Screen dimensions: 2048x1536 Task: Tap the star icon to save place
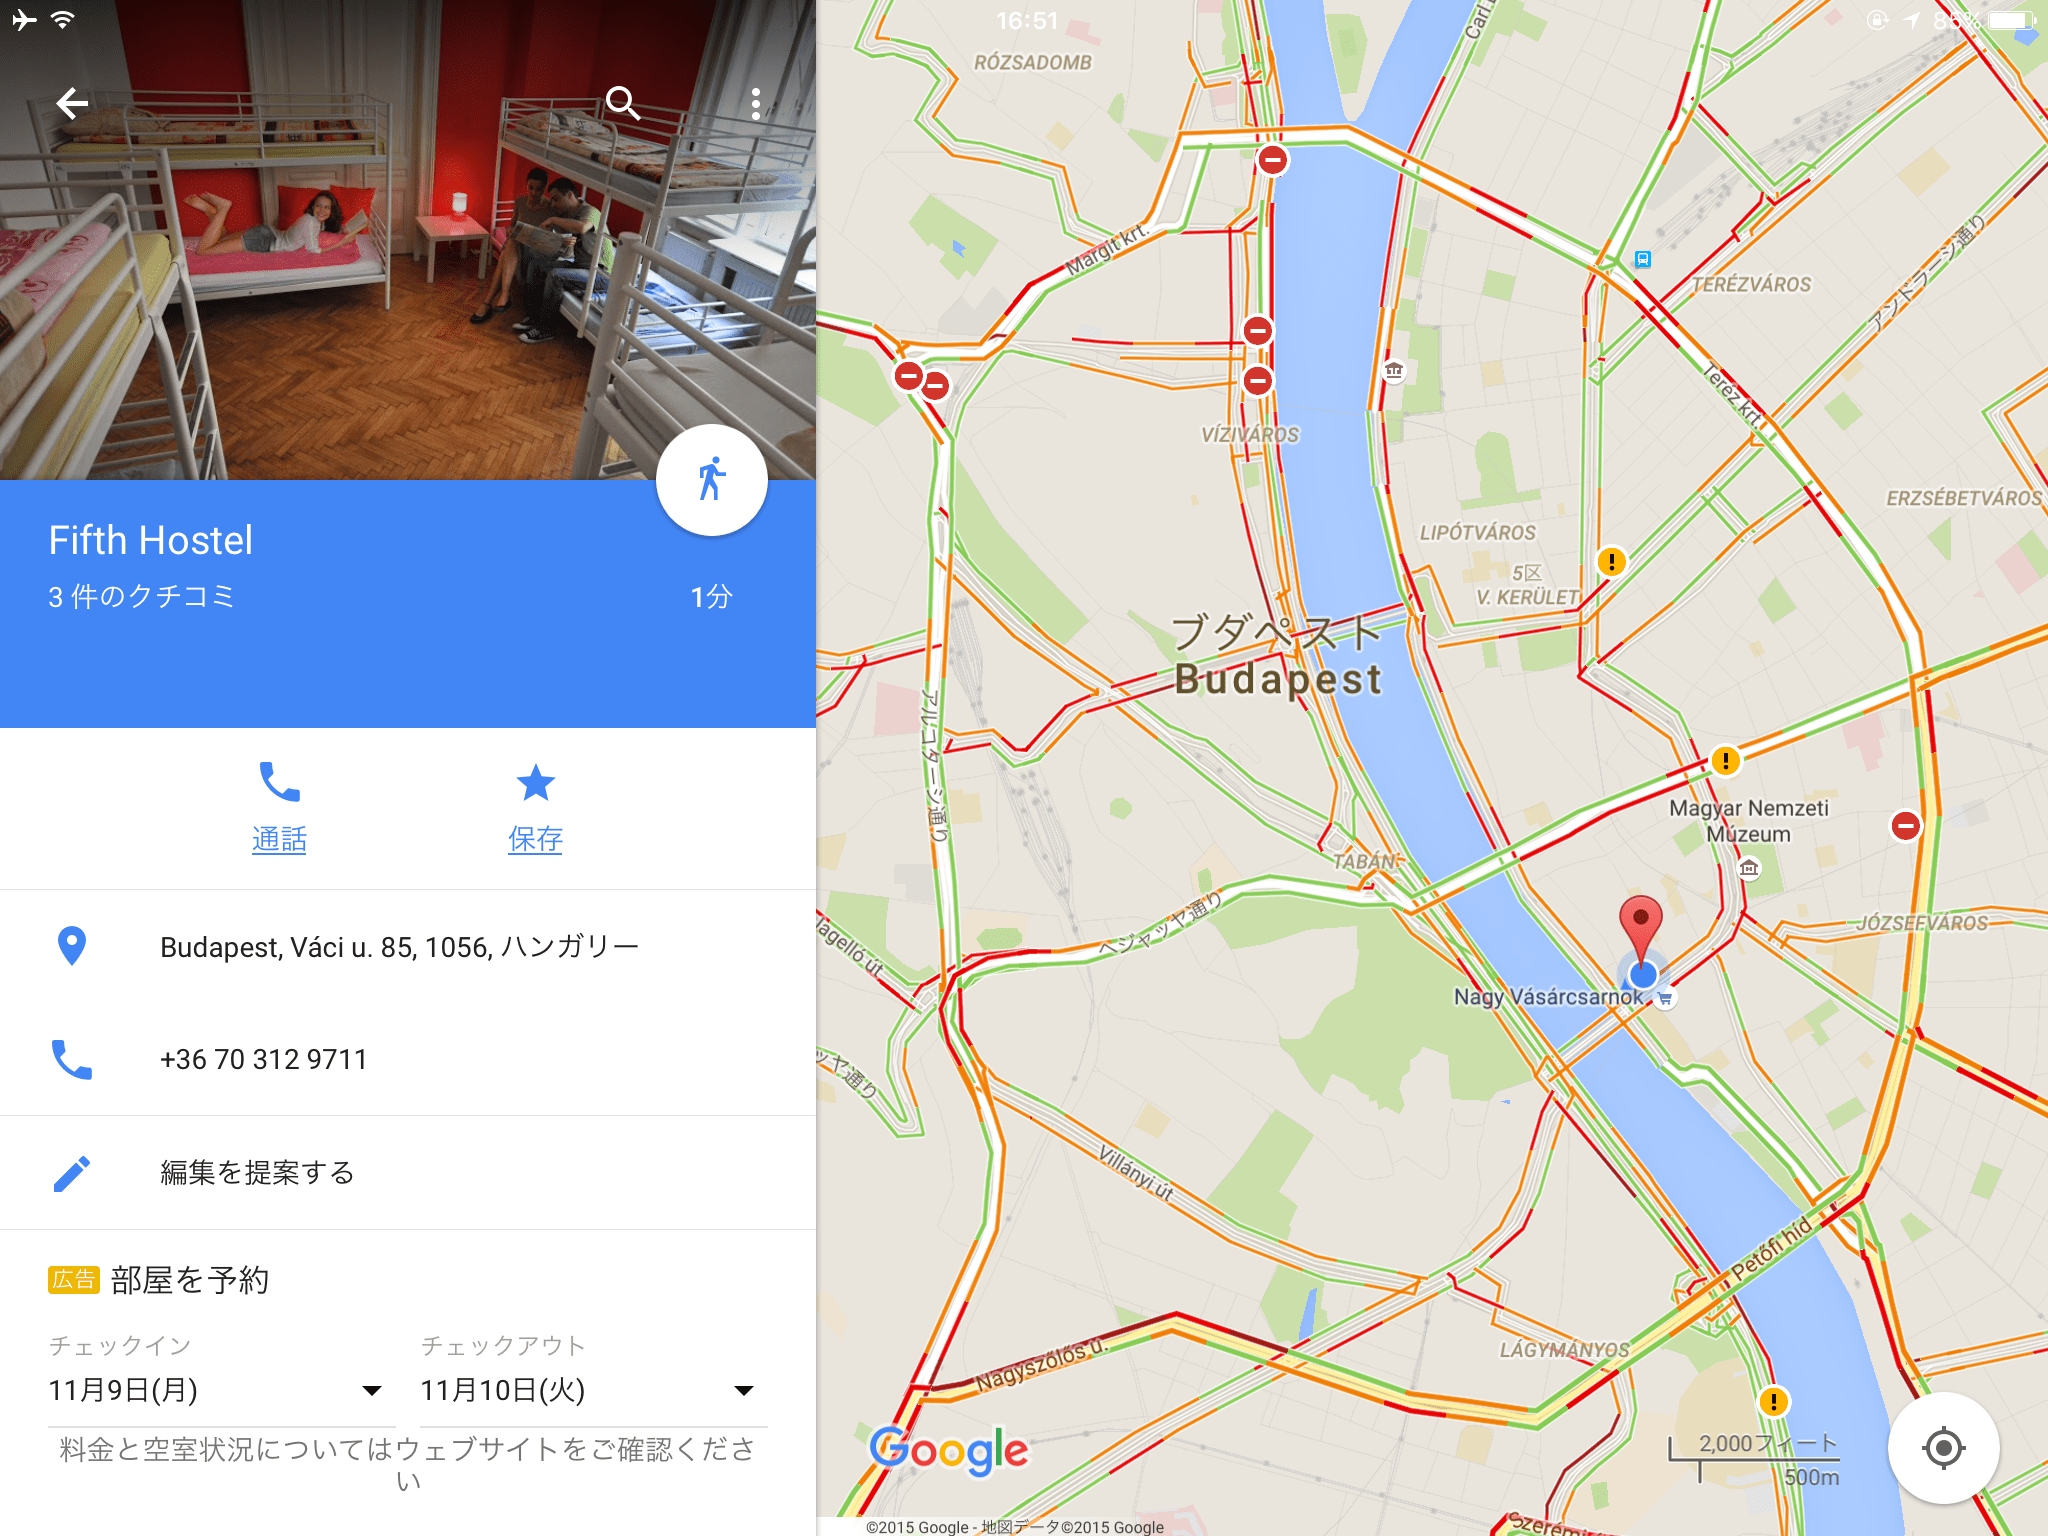535,782
